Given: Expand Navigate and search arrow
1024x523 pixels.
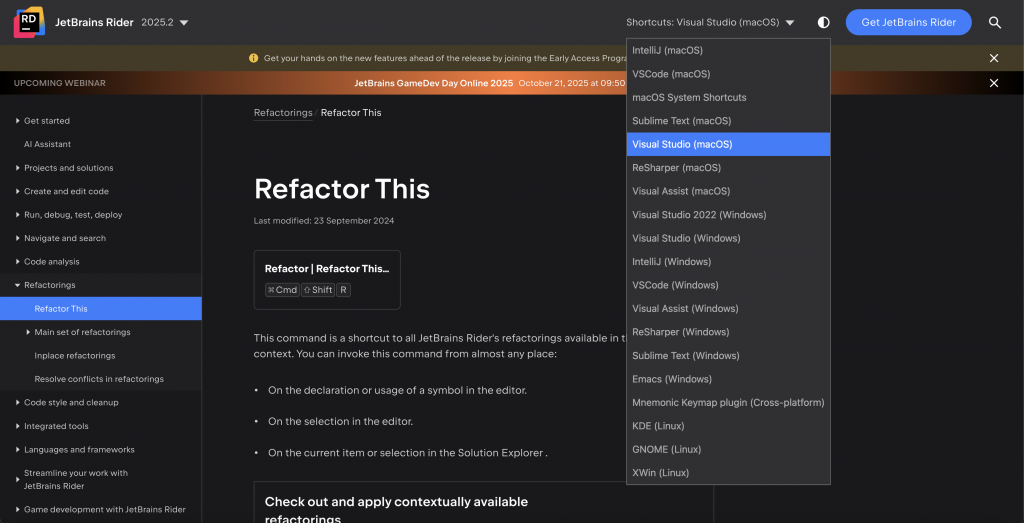Looking at the screenshot, I should coord(18,238).
